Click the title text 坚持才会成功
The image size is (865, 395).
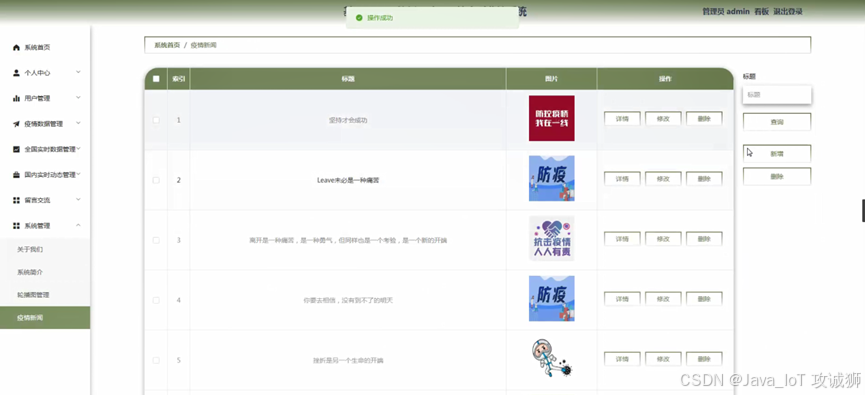348,120
